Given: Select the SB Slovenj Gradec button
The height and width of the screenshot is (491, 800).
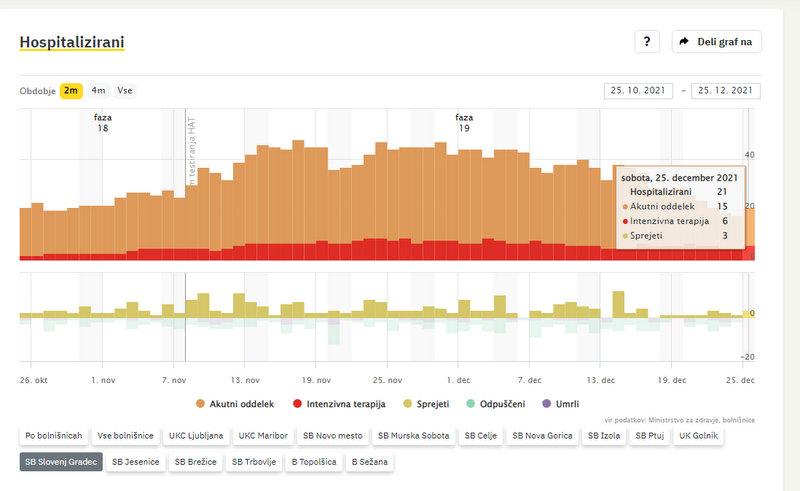Looking at the screenshot, I should 60,462.
